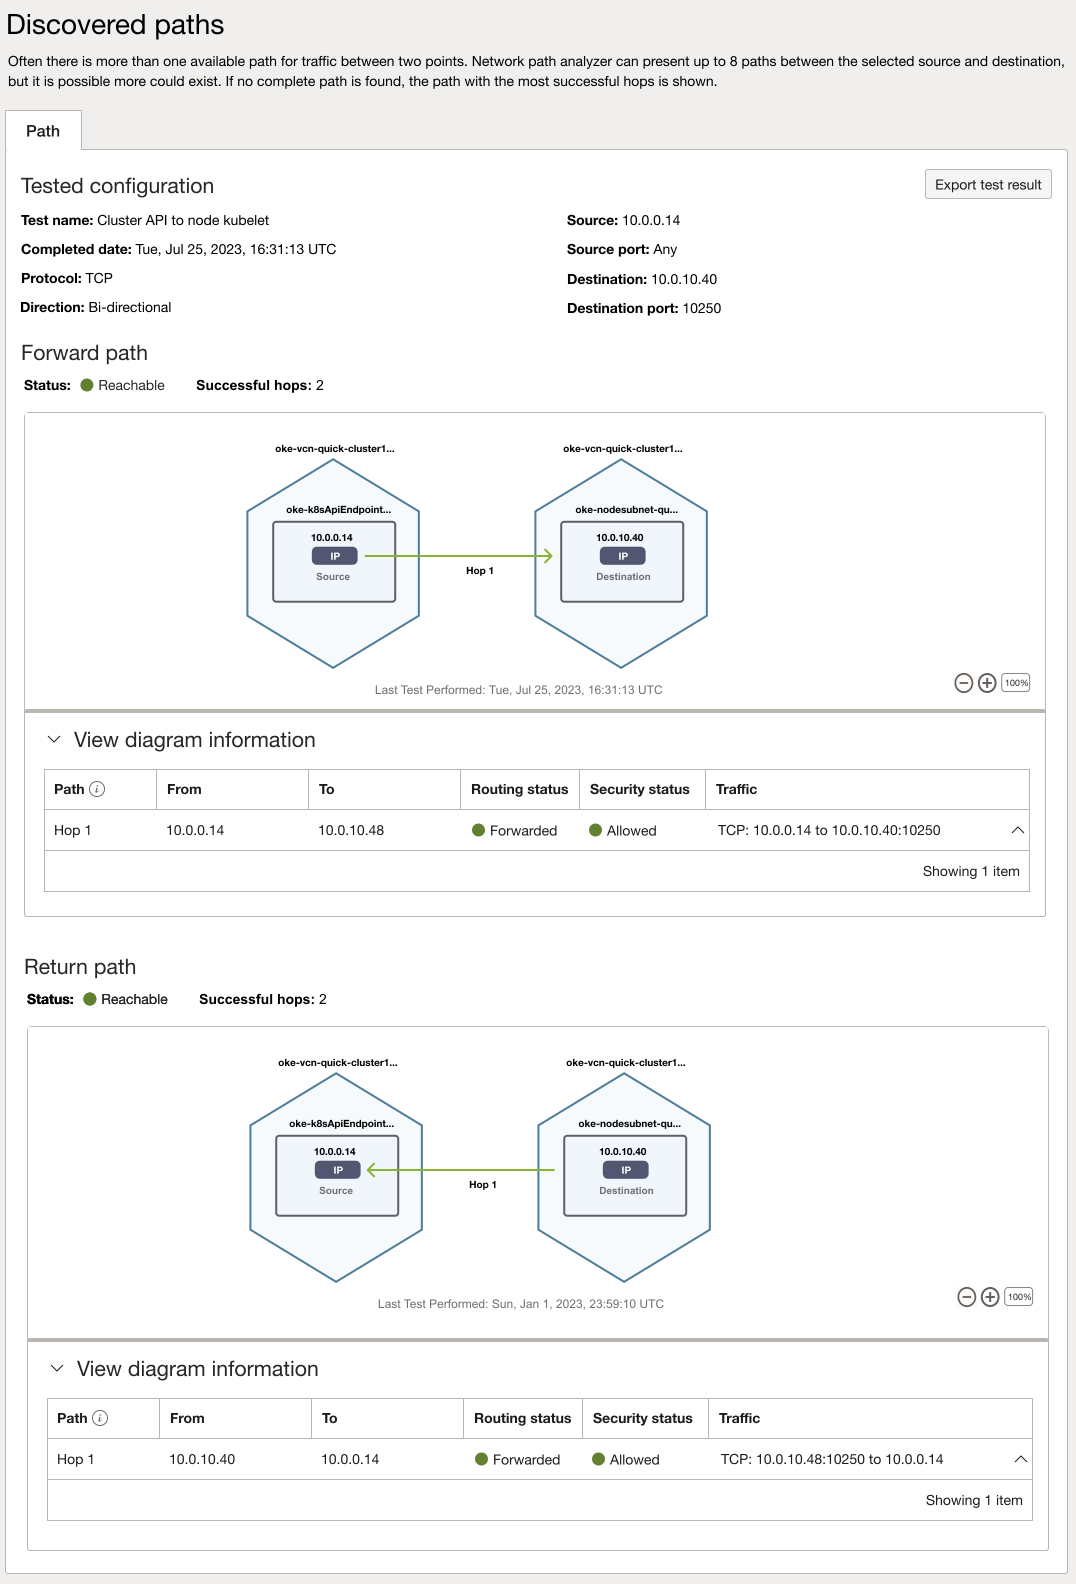Zoom out the return path diagram
This screenshot has width=1076, height=1584.
click(x=966, y=1297)
